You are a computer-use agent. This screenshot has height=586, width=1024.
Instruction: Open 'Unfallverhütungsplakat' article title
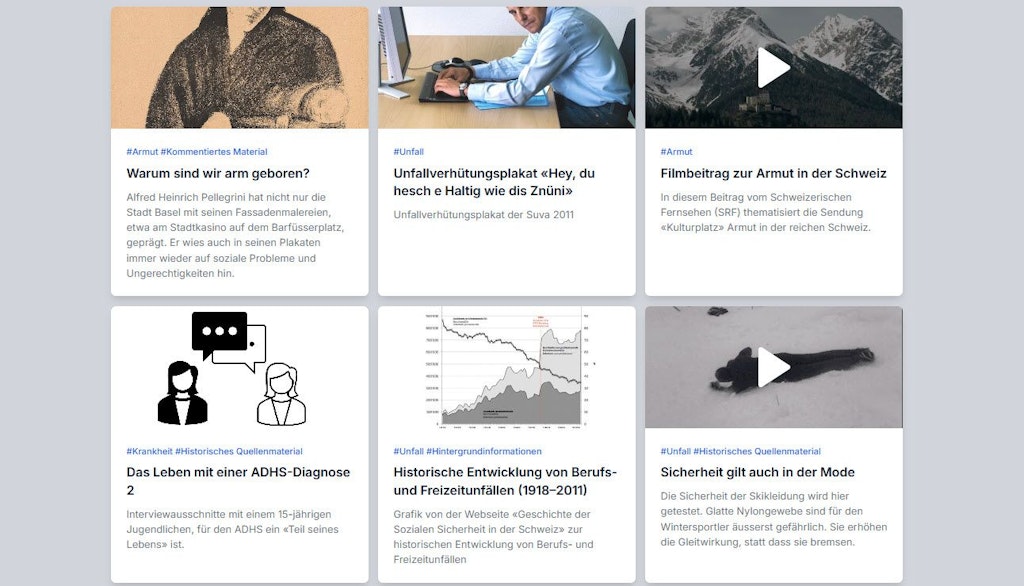point(494,182)
